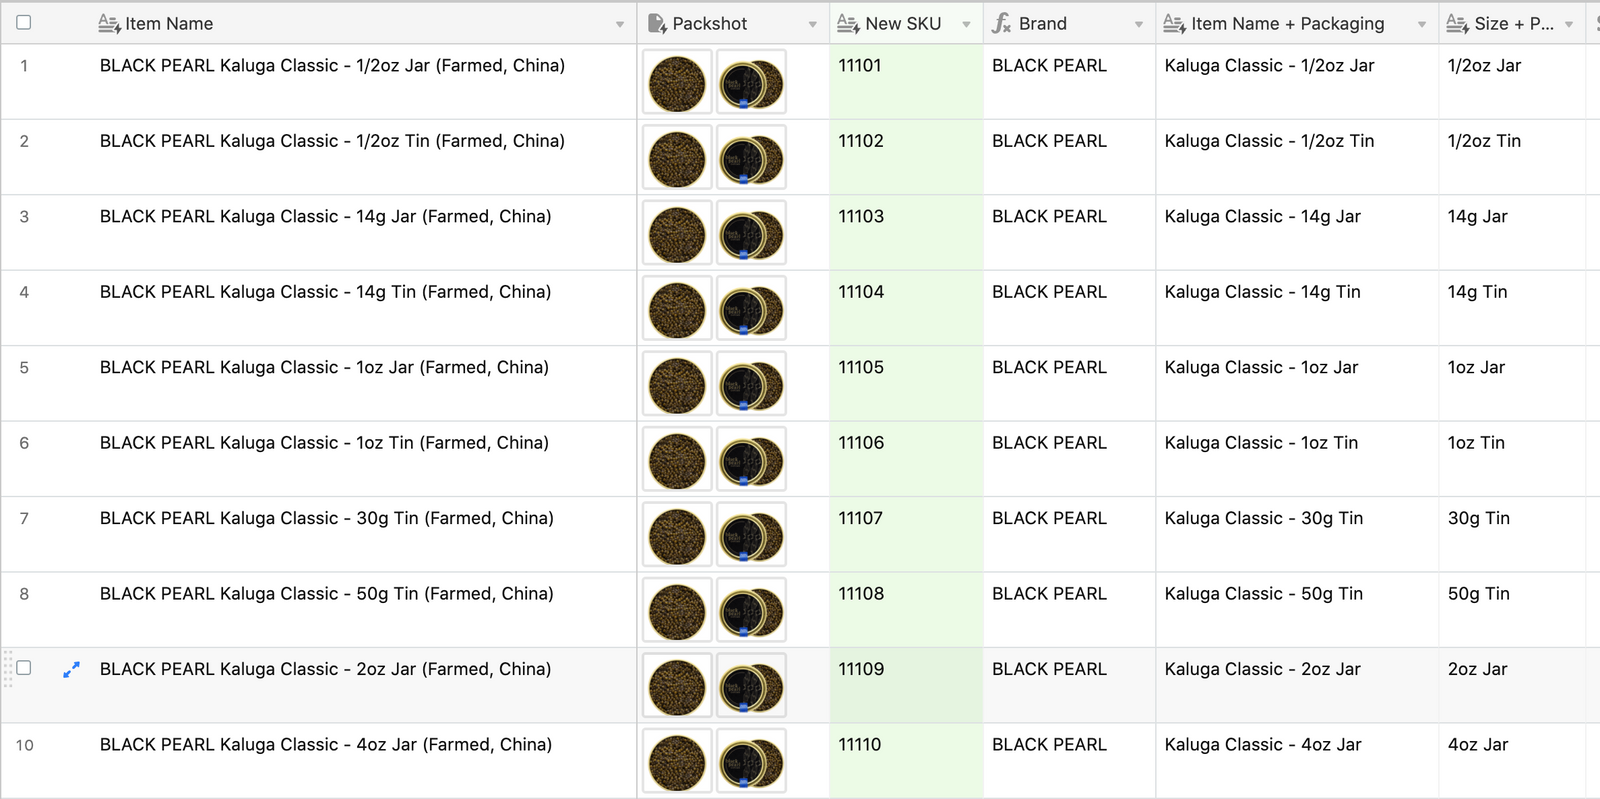This screenshot has height=799, width=1600.
Task: Click the text icon in Size + P... header
Action: [x=1457, y=23]
